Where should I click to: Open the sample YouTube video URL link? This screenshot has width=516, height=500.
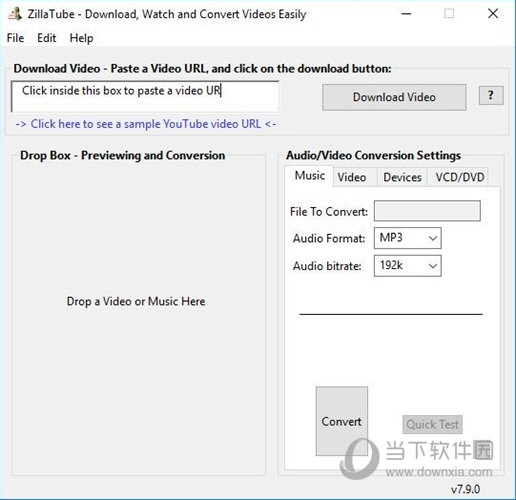[x=146, y=124]
